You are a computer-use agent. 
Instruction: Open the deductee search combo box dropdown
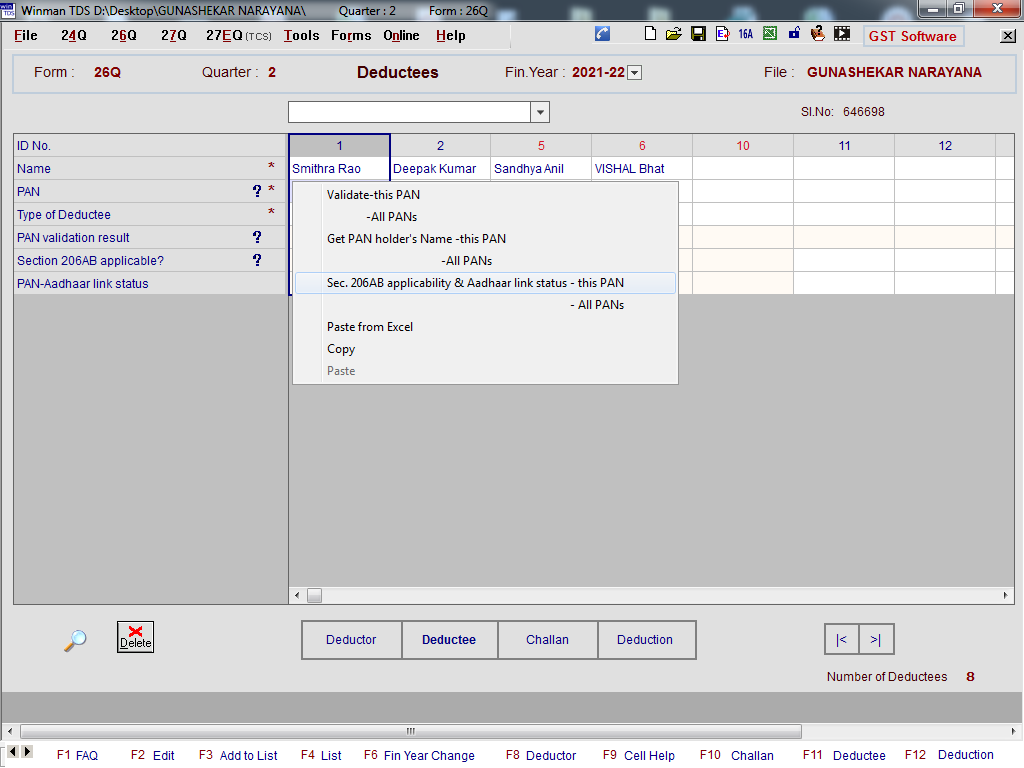tap(540, 112)
